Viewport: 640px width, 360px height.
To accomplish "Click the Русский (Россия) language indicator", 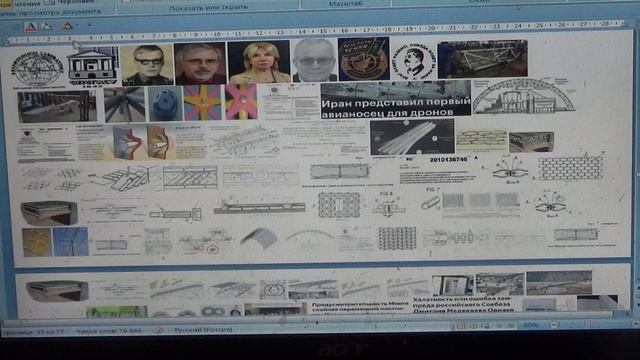I will (203, 330).
